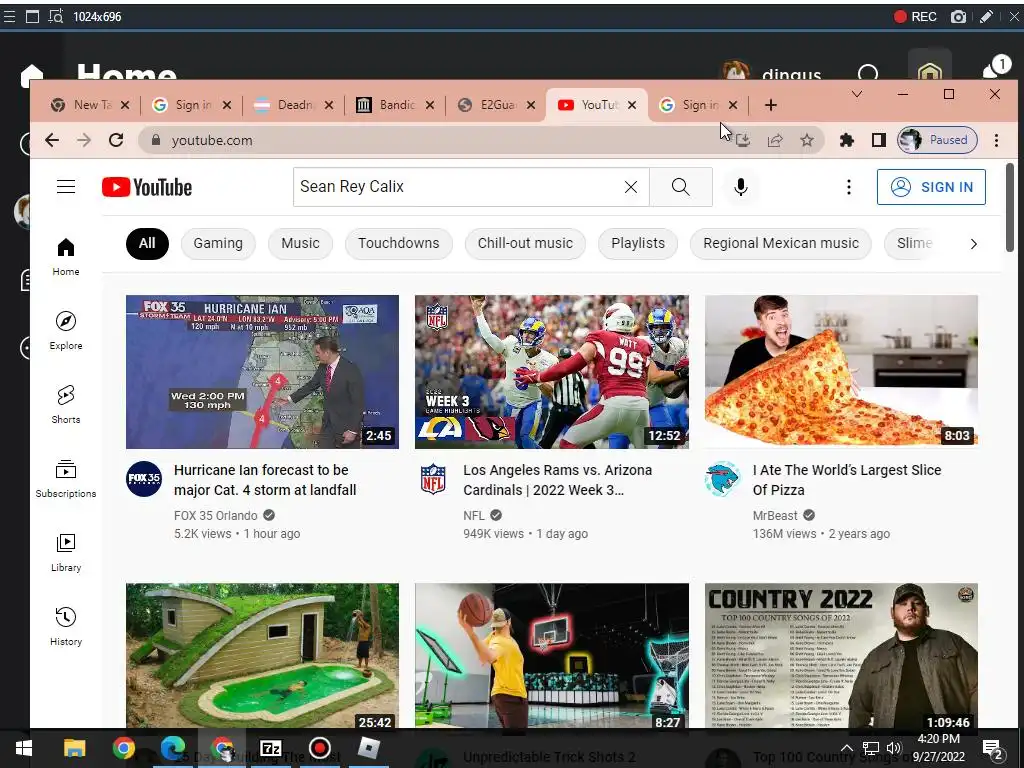
Task: Open the NFL channel name link
Action: pyautogui.click(x=474, y=515)
